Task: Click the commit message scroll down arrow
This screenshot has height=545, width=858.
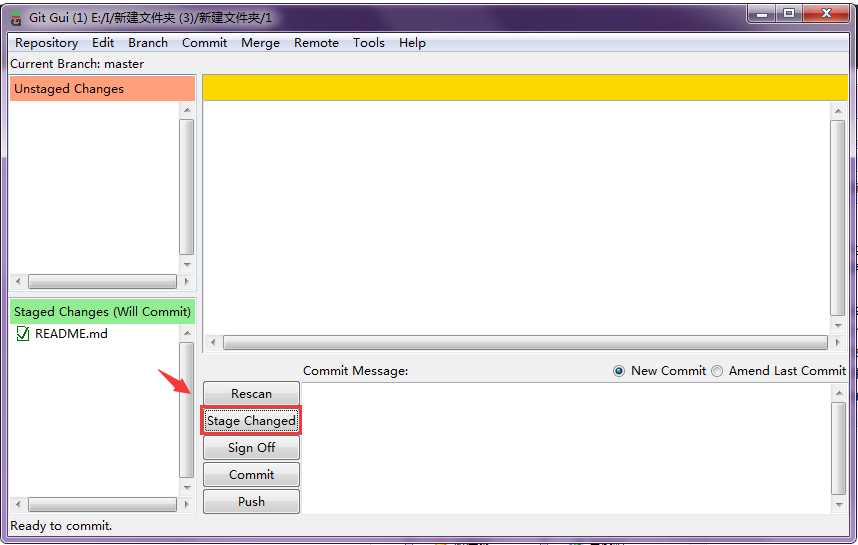Action: click(x=838, y=504)
